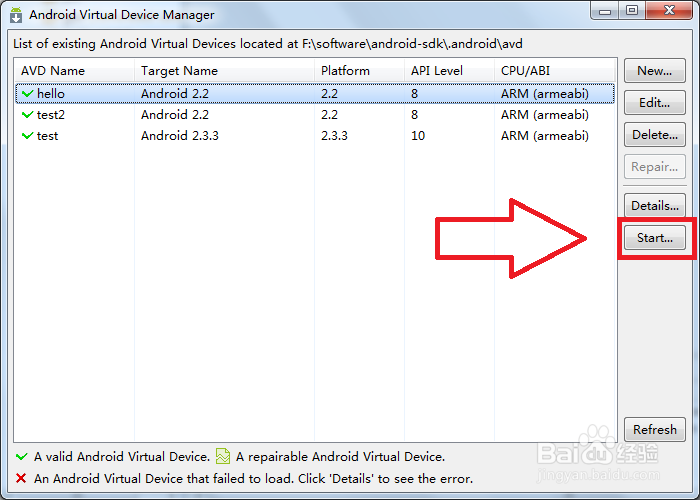Select the 'hello' AVD row
Viewport: 700px width, 500px height.
click(315, 94)
